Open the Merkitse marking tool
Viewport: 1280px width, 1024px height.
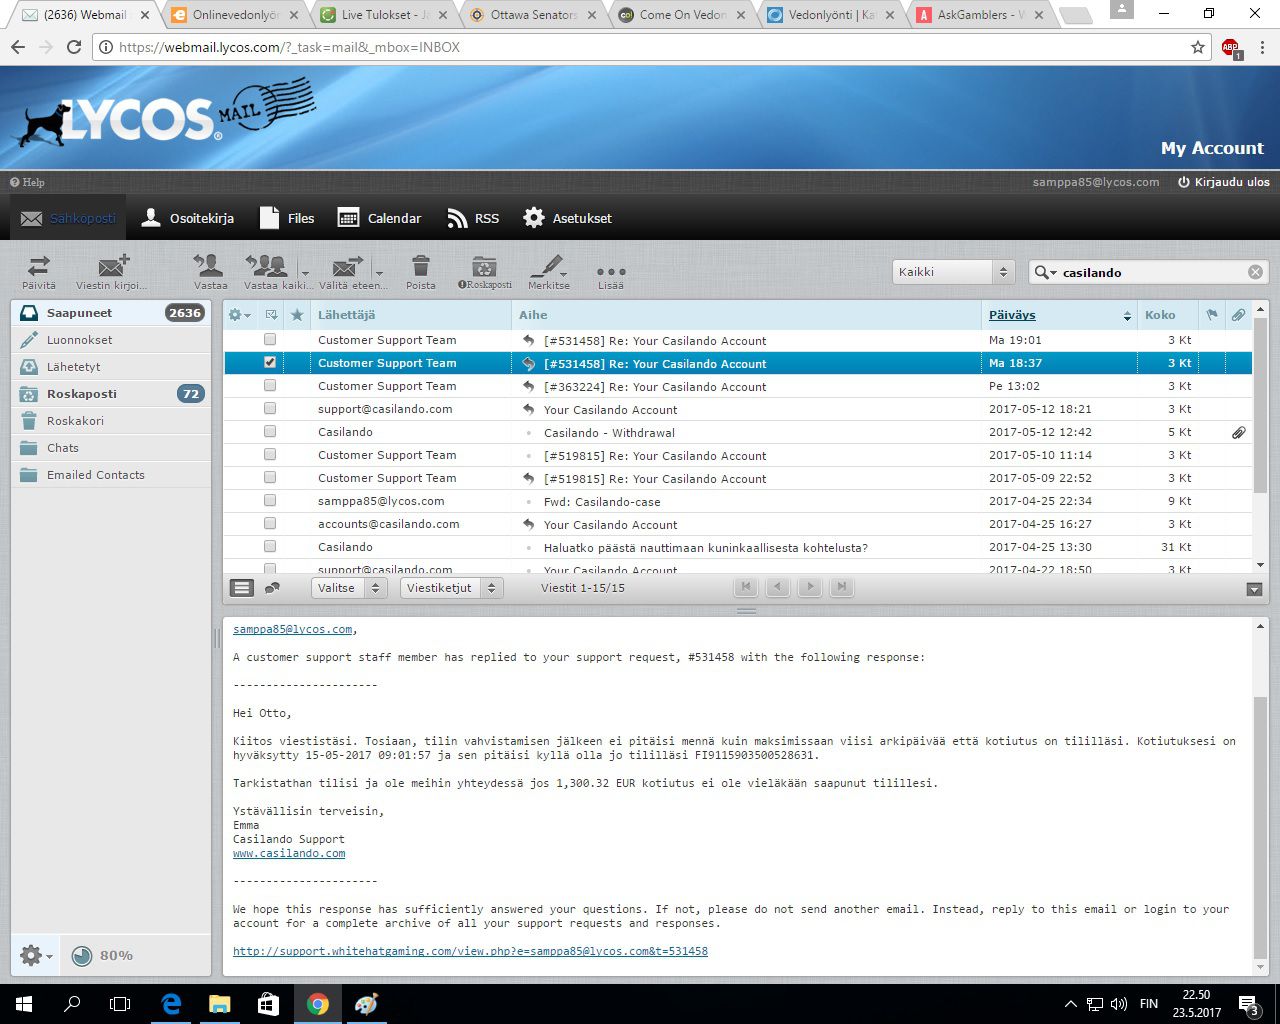[549, 272]
